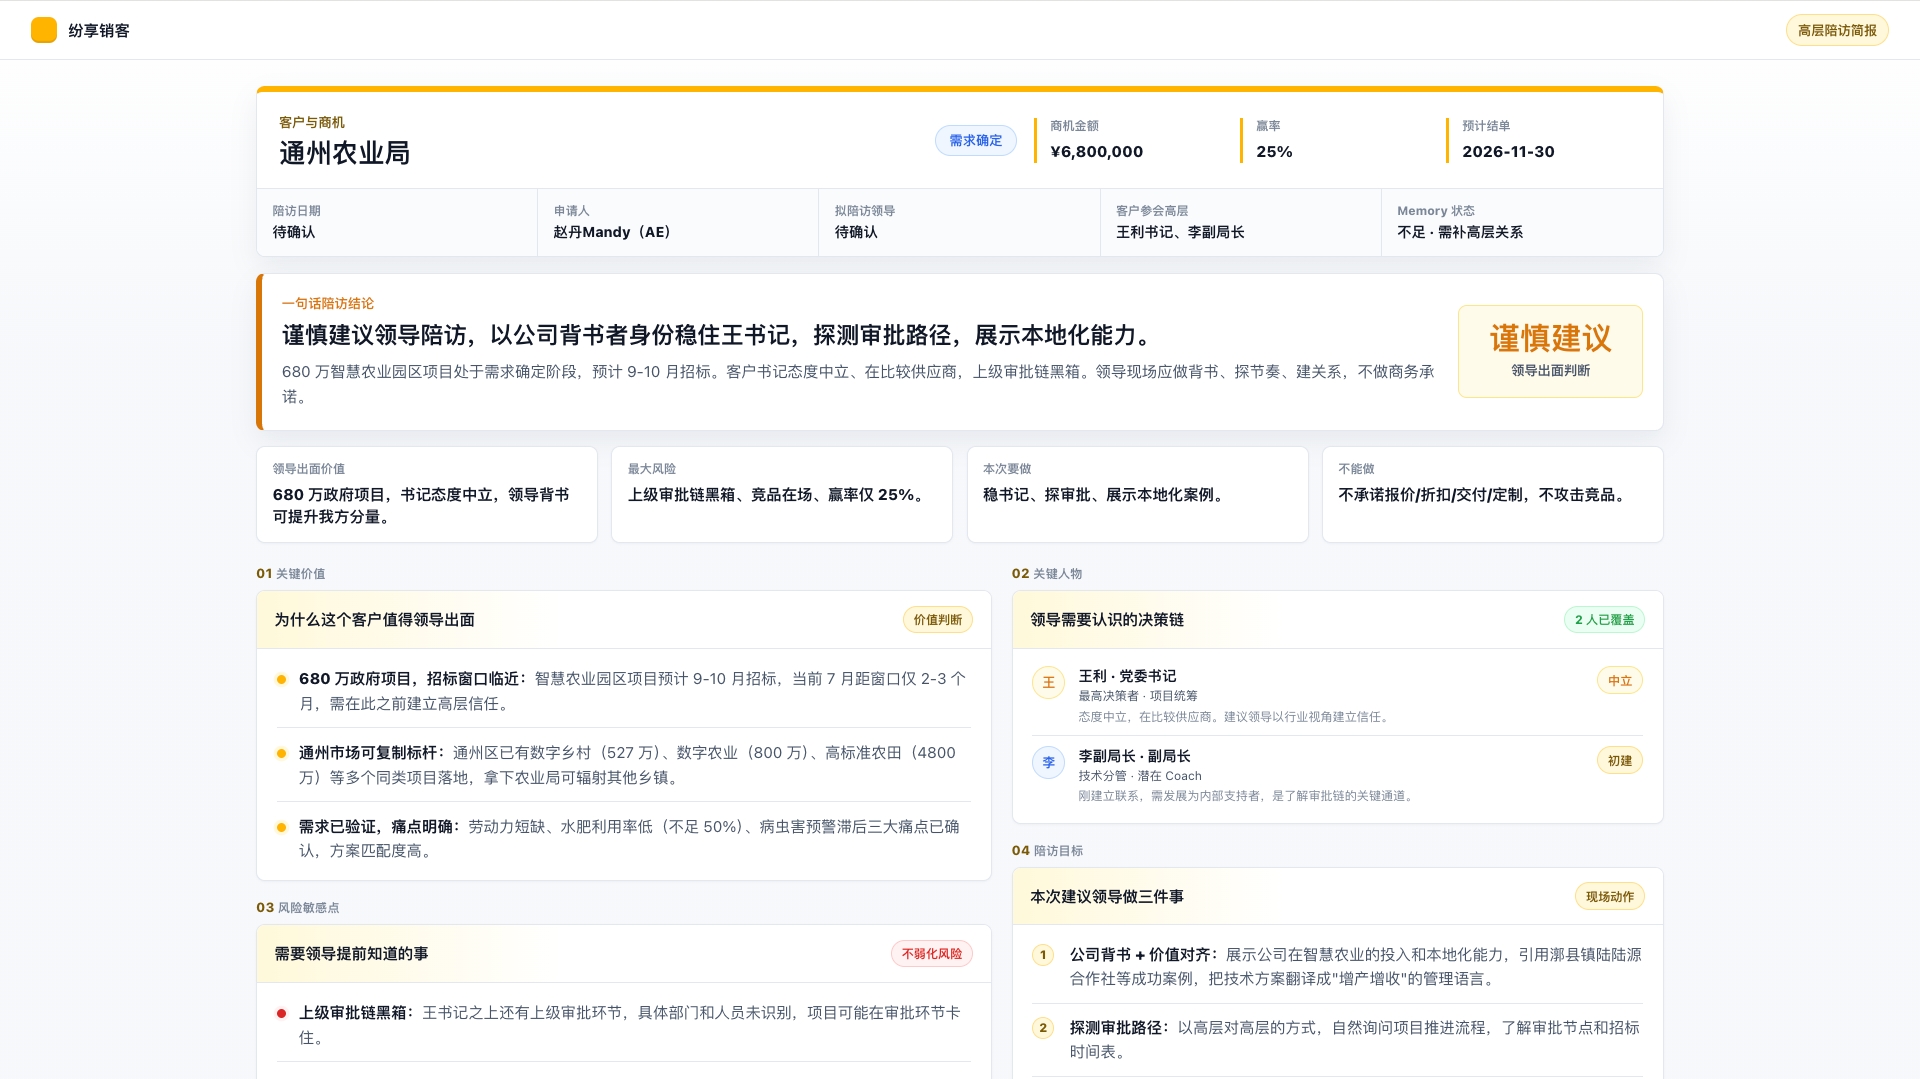1920x1079 pixels.
Task: Click the 中立 status tag for 王利
Action: coord(1620,681)
